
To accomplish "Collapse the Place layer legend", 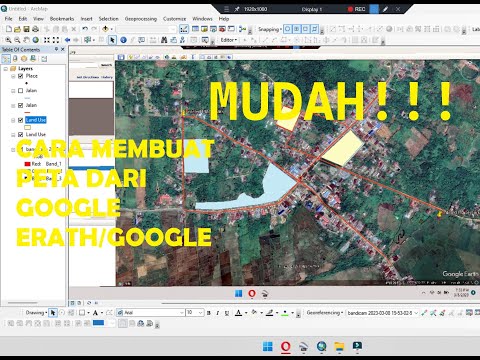I will coord(13,76).
